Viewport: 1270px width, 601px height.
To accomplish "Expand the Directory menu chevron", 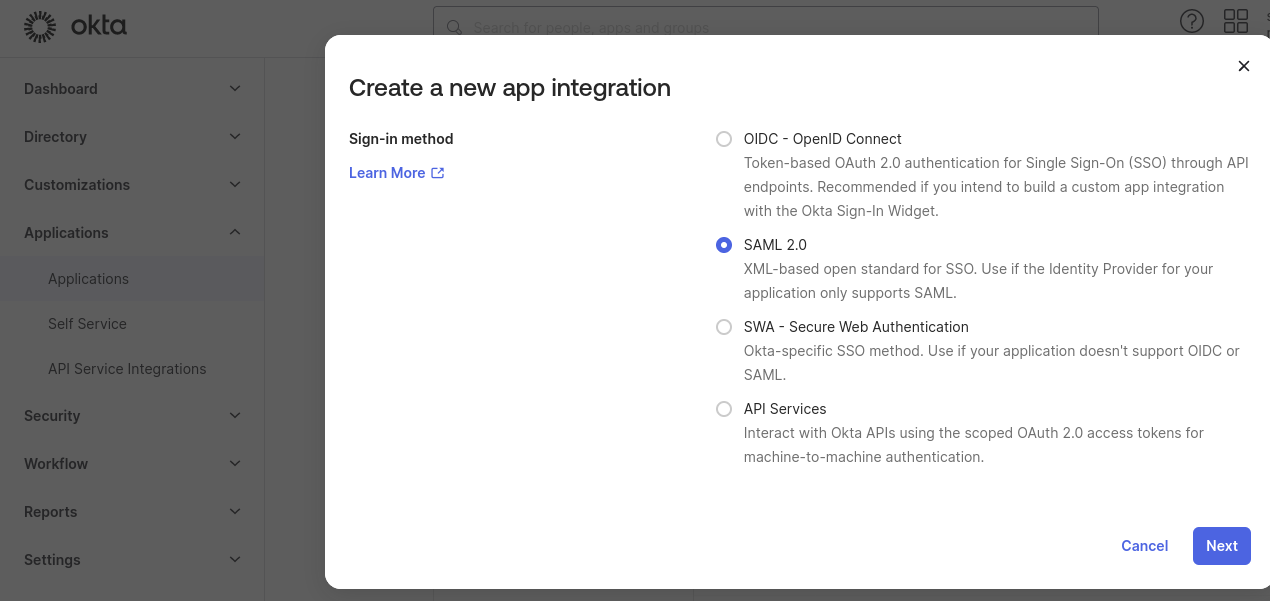I will (x=235, y=137).
